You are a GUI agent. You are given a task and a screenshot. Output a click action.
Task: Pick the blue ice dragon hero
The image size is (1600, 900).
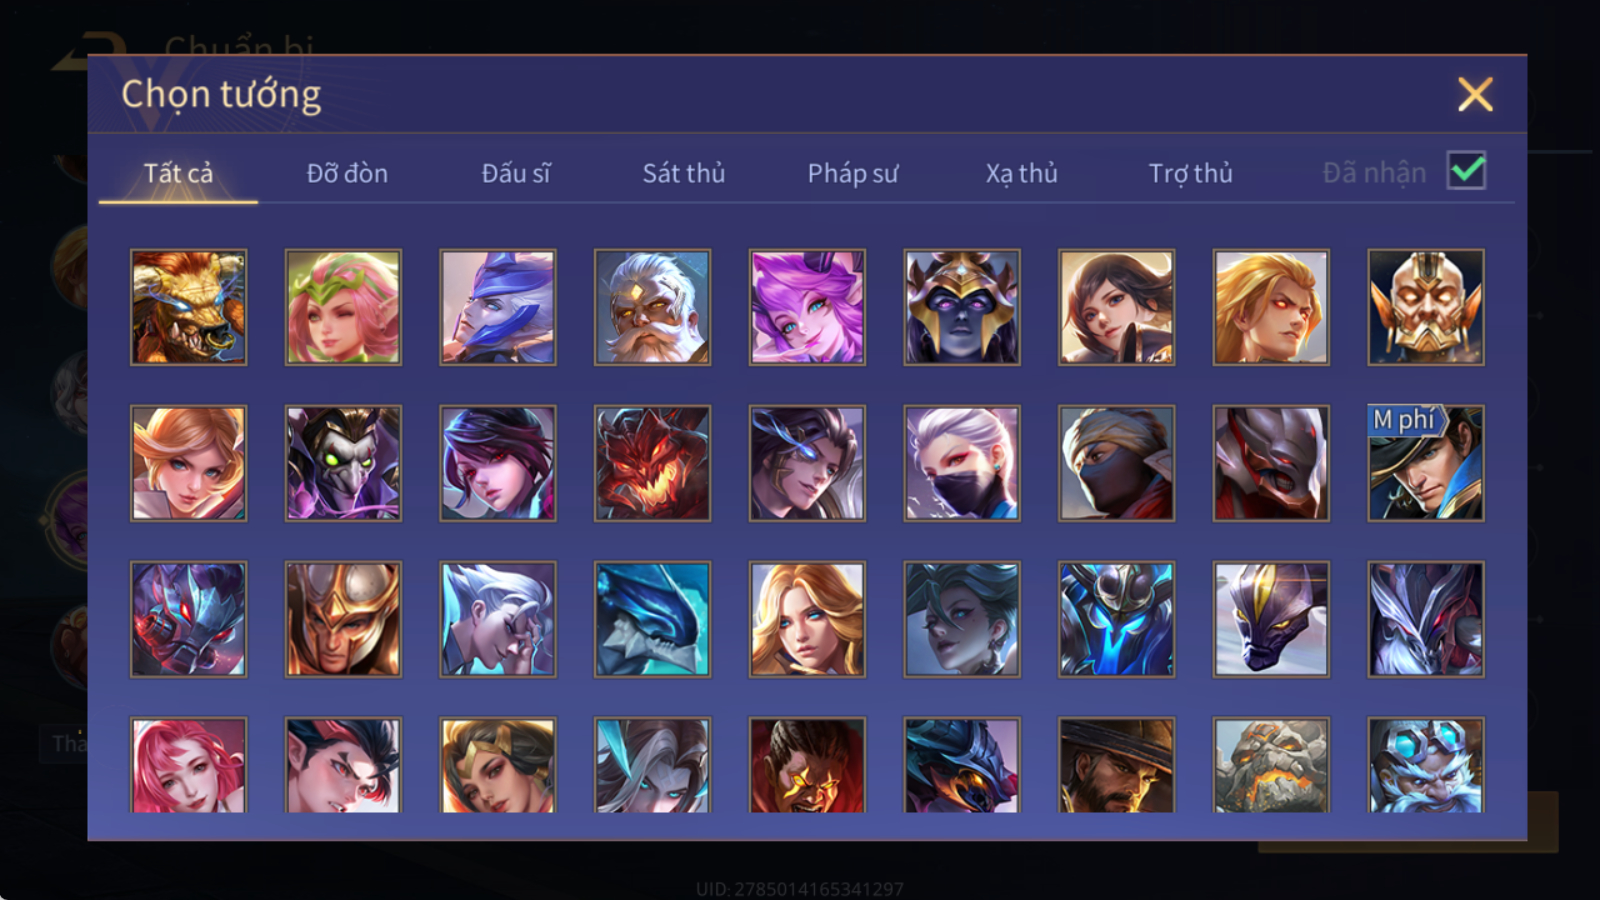click(x=652, y=619)
